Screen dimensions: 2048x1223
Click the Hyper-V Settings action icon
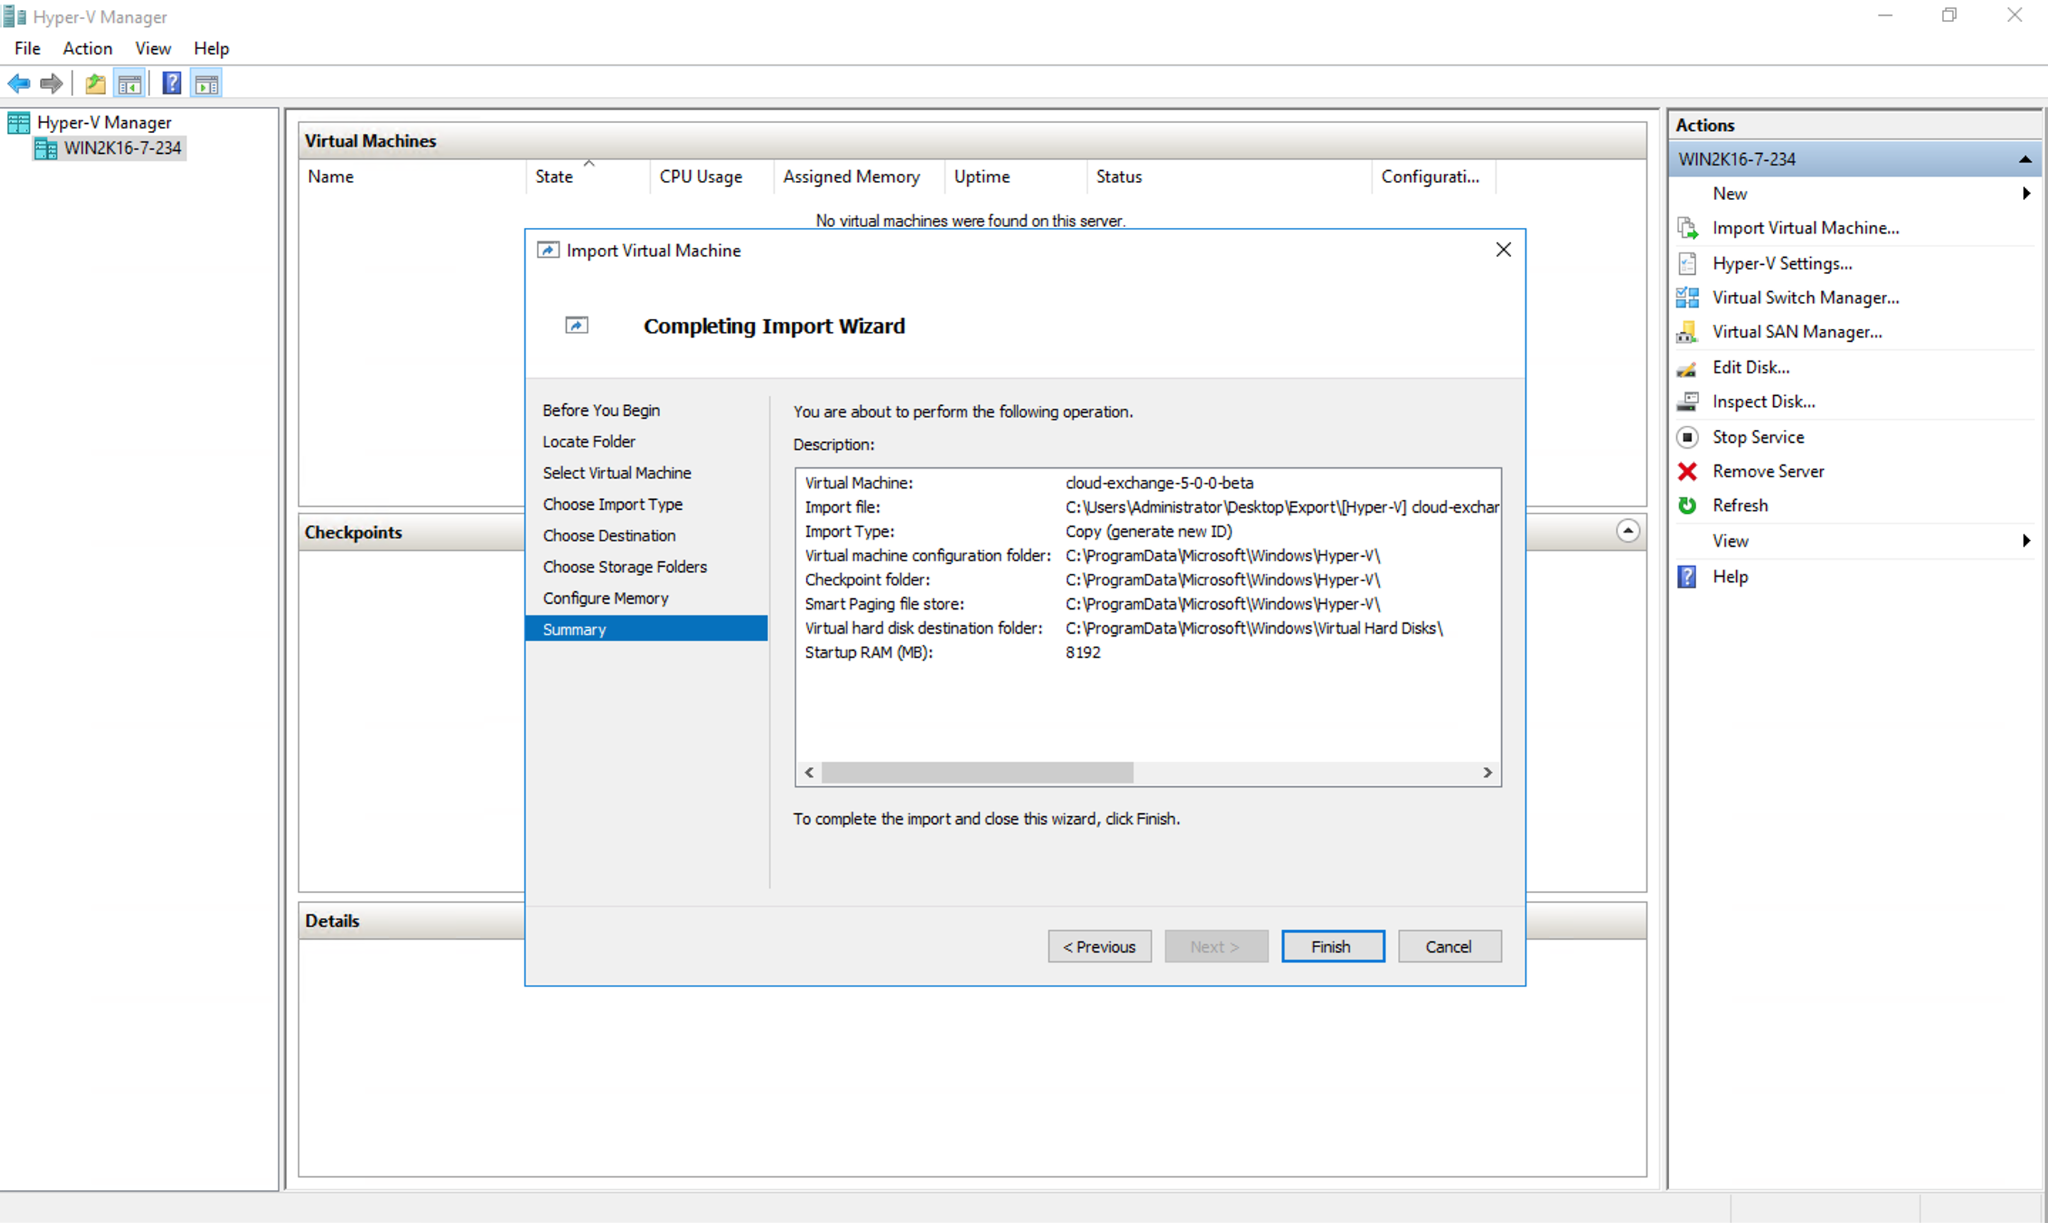tap(1688, 263)
